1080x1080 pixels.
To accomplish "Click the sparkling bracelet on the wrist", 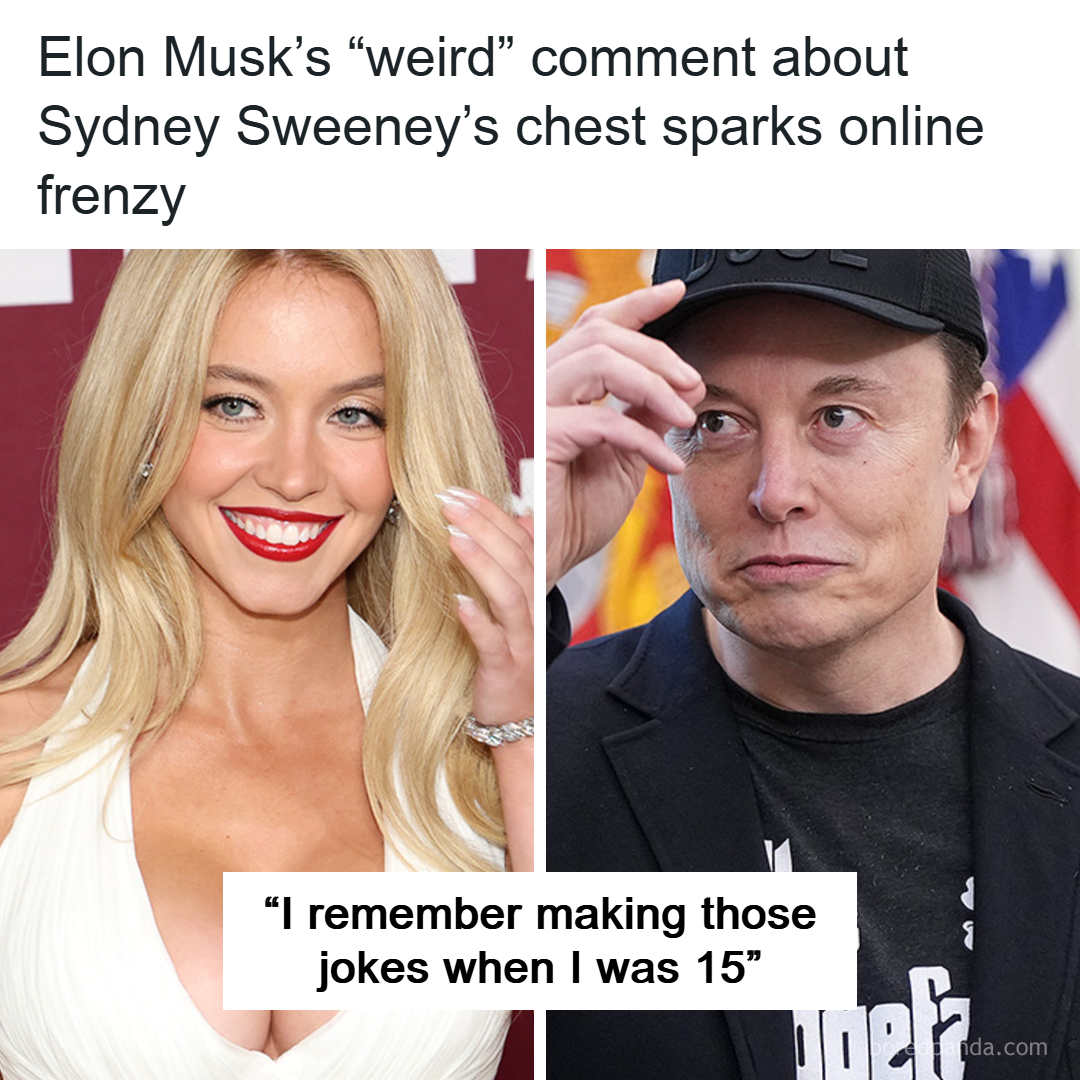I will [x=499, y=730].
